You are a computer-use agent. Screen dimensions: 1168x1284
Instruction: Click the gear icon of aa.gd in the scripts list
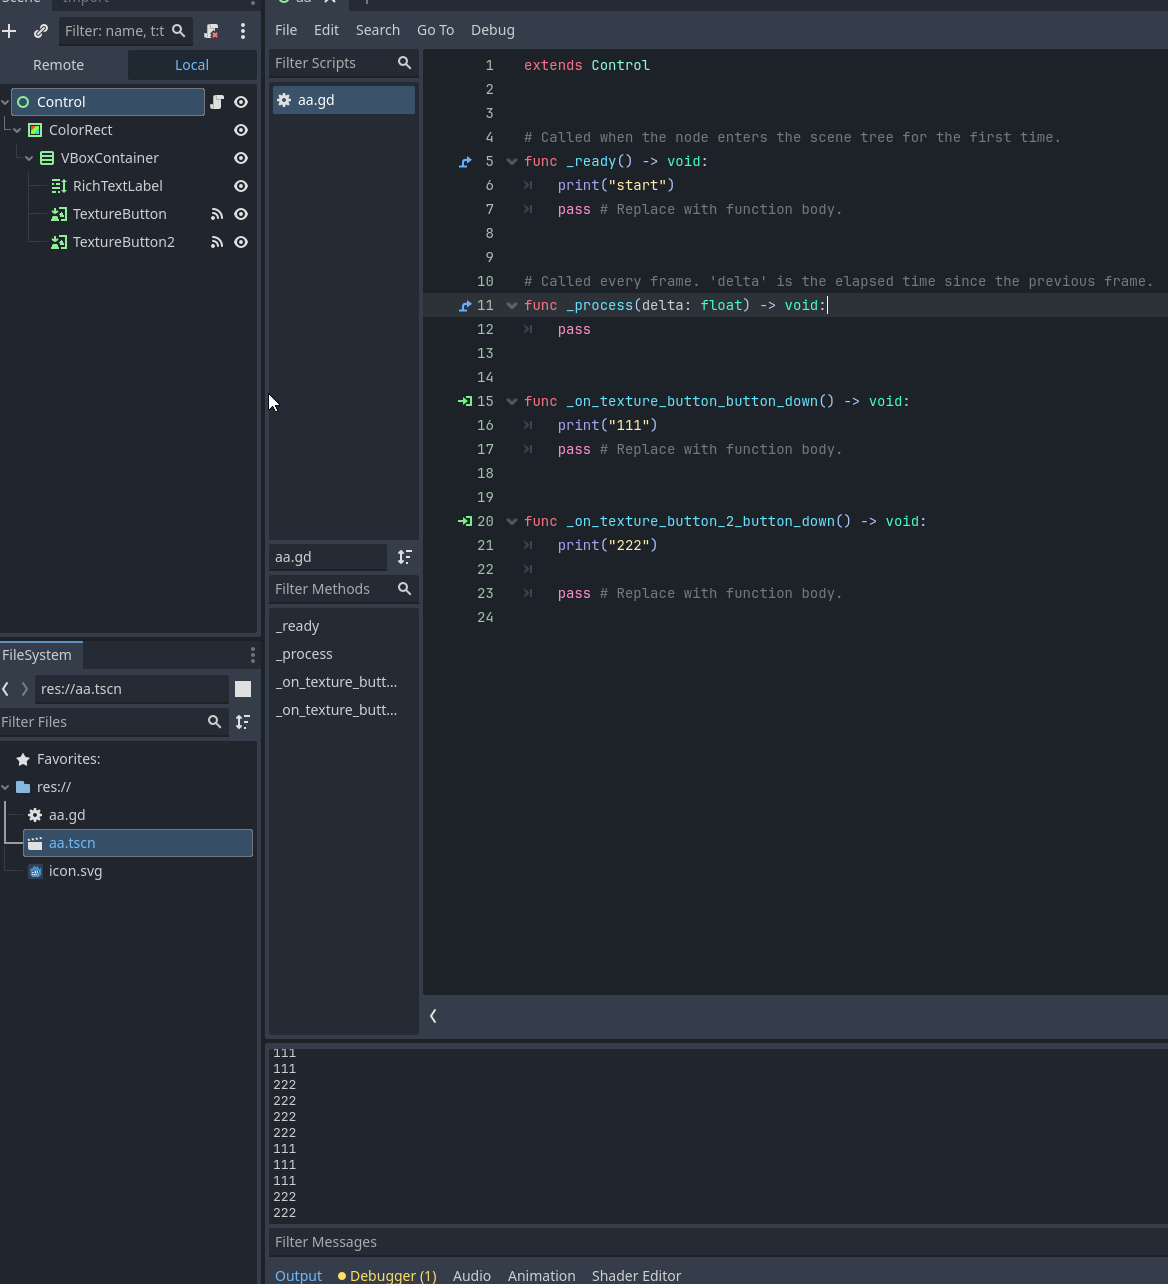pyautogui.click(x=284, y=100)
